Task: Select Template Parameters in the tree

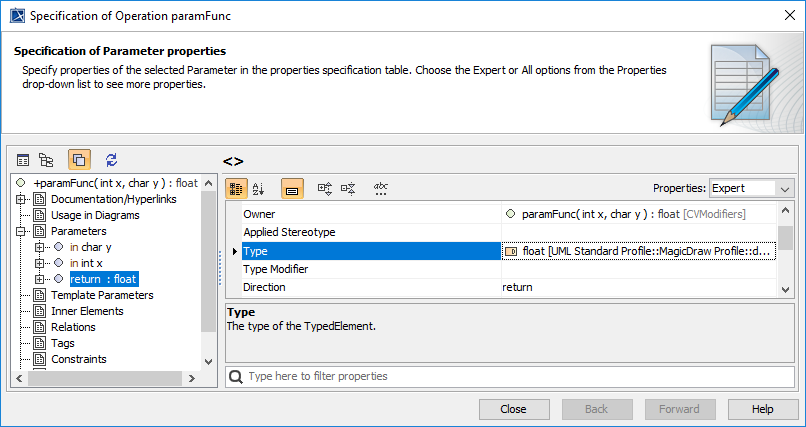Action: [102, 295]
